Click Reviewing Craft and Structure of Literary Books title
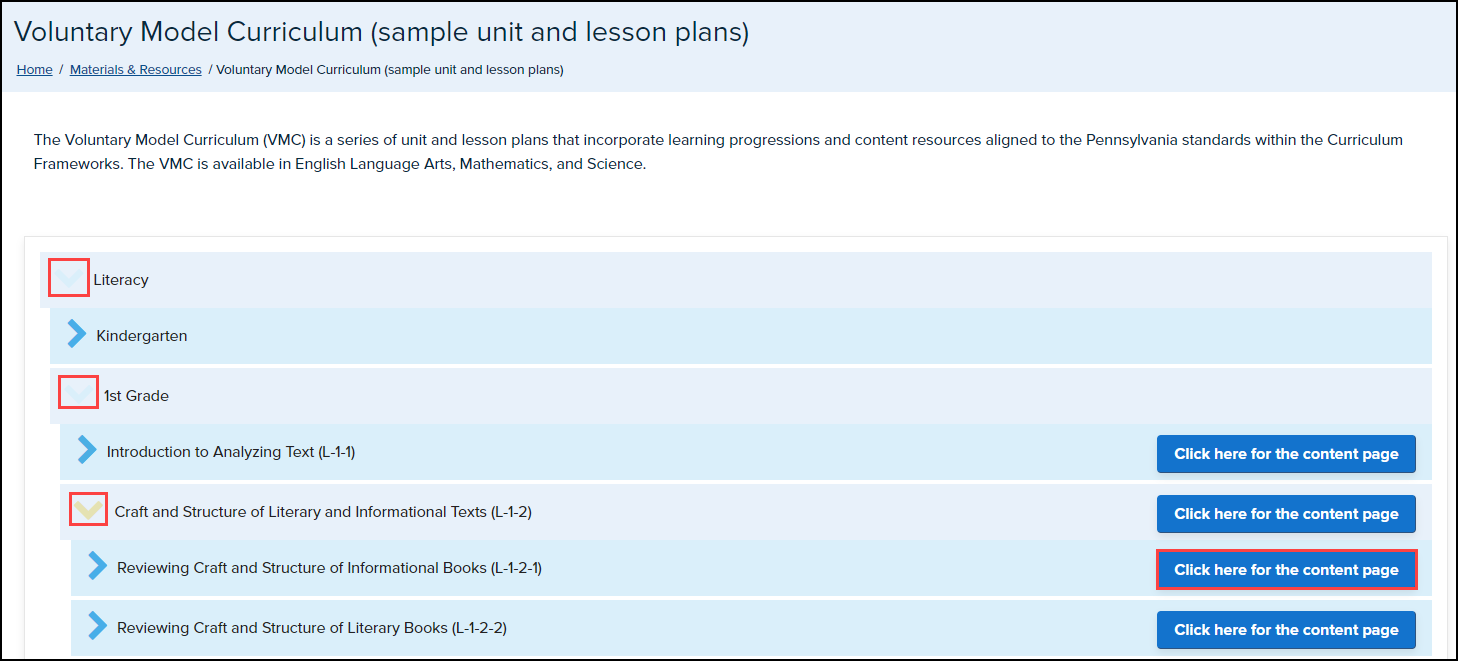The width and height of the screenshot is (1458, 661). (x=312, y=628)
